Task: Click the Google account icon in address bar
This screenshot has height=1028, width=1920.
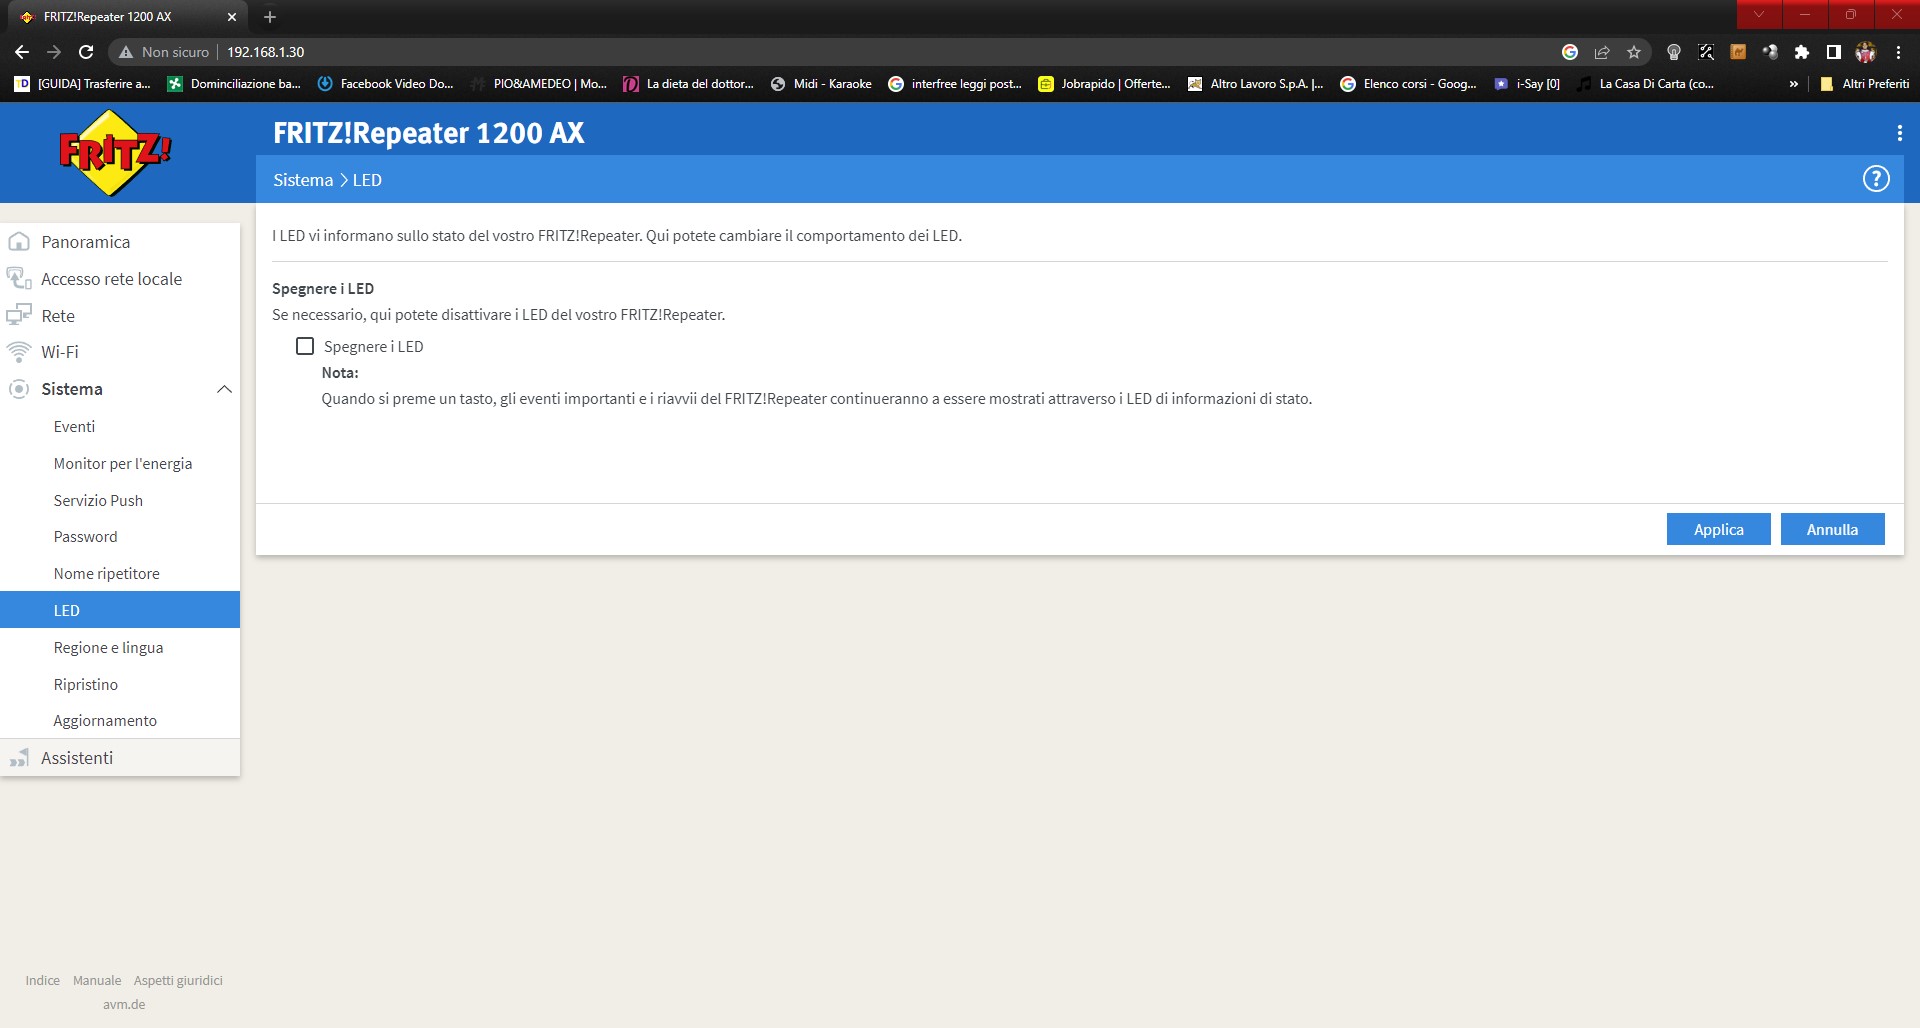Action: (x=1570, y=52)
